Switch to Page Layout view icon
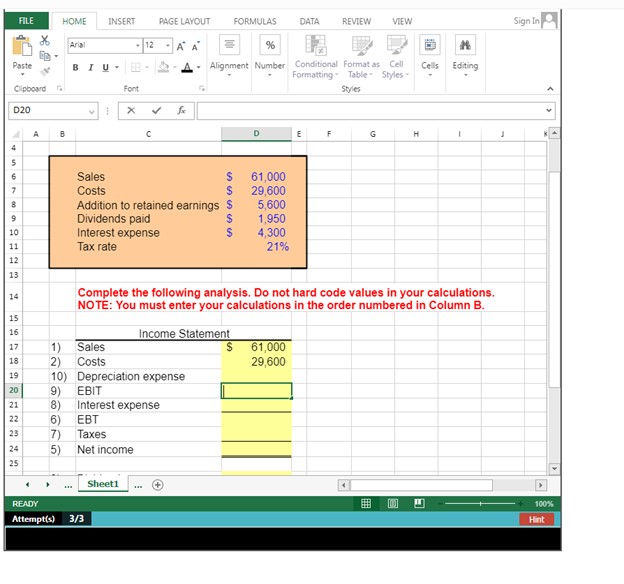 392,504
